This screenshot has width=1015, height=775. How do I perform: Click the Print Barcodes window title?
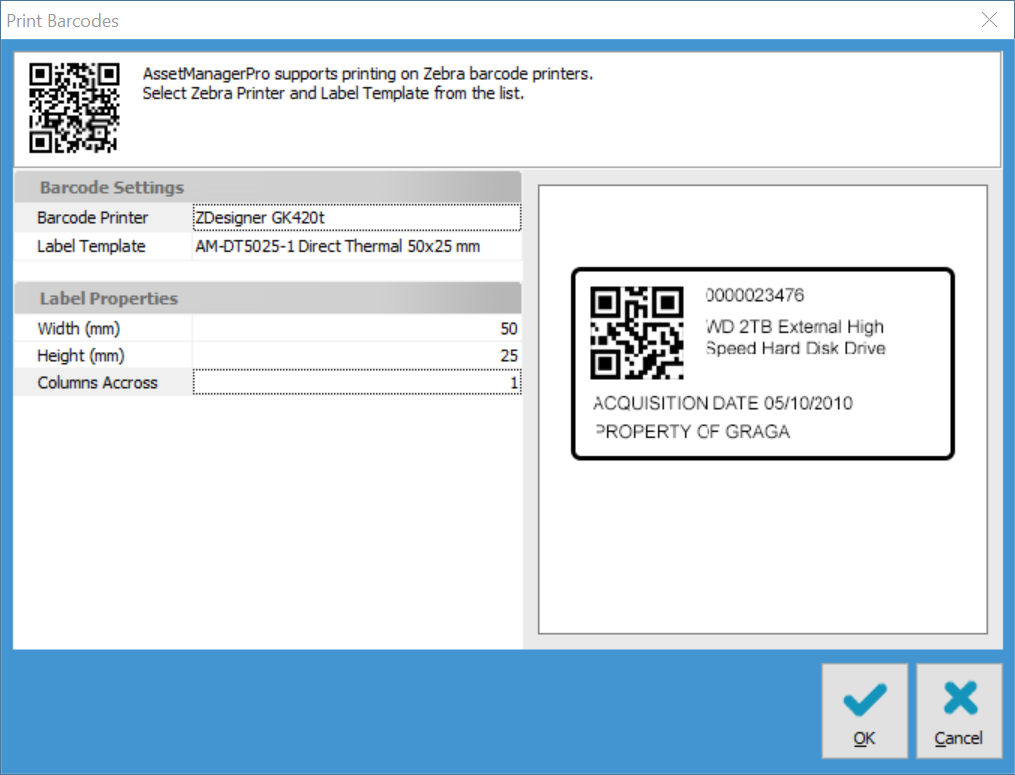click(63, 21)
